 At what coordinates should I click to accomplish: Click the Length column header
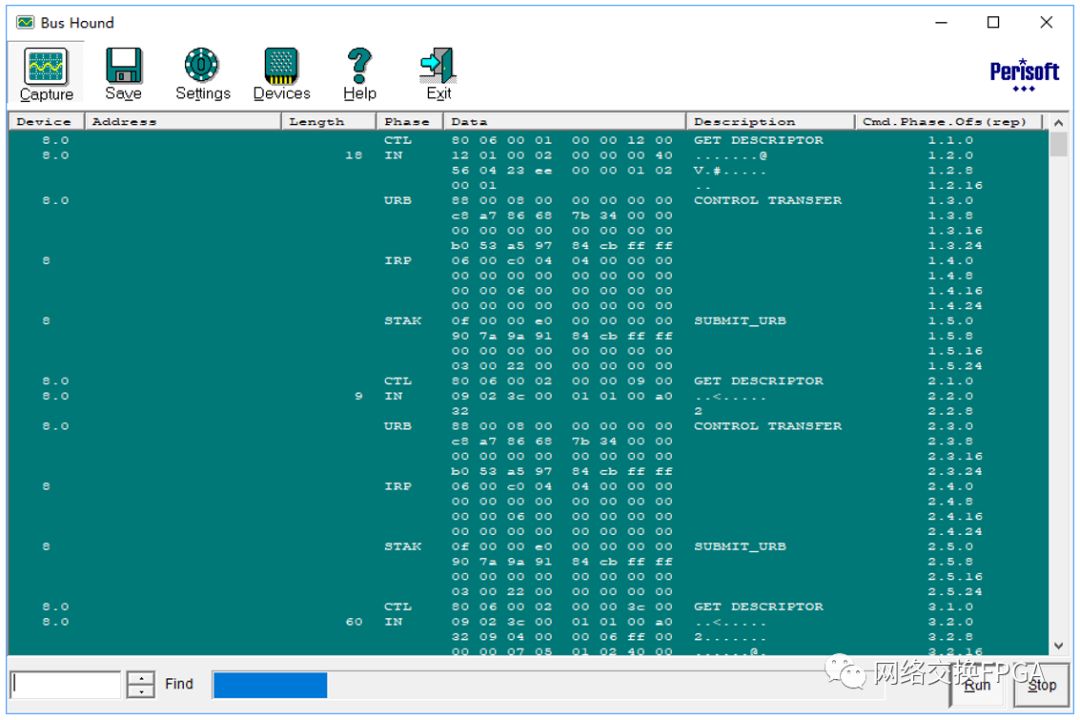coord(329,122)
